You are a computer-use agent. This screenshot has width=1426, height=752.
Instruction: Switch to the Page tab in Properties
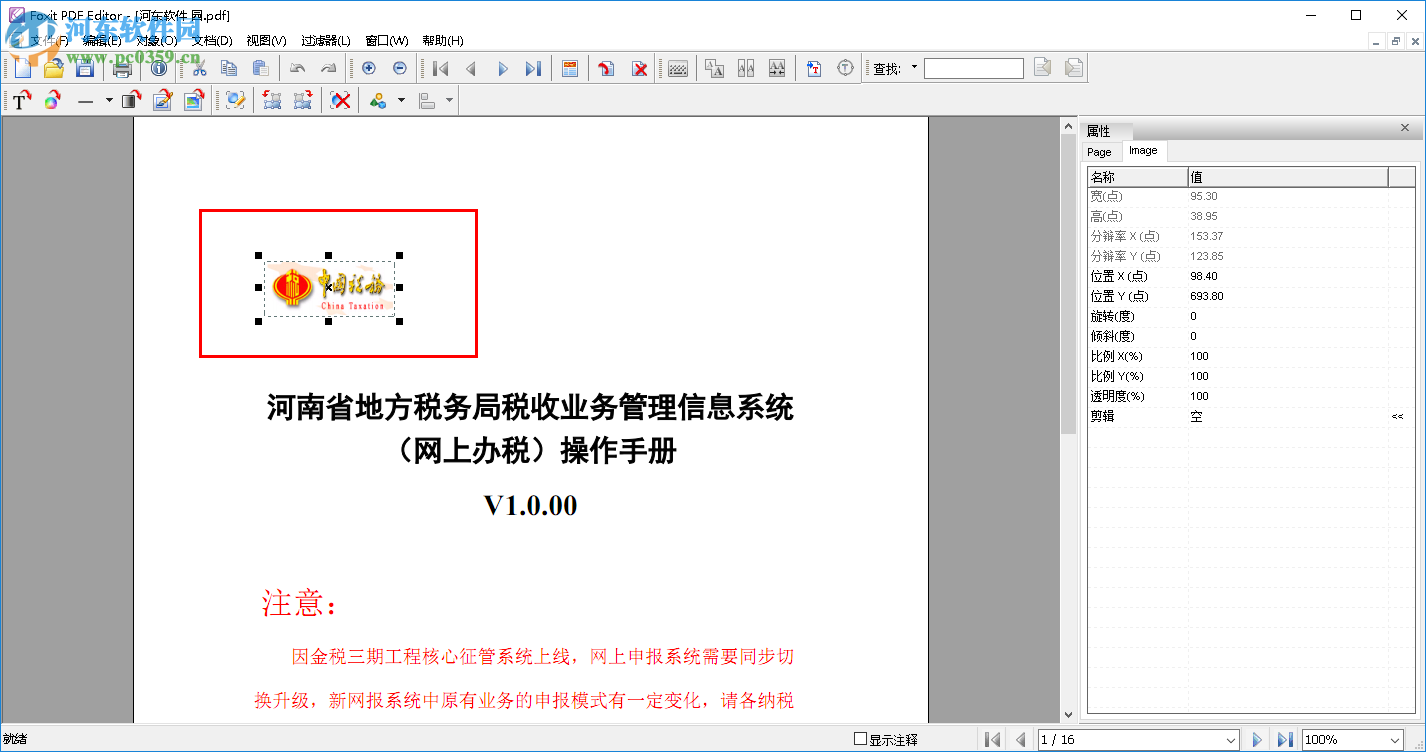point(1100,151)
